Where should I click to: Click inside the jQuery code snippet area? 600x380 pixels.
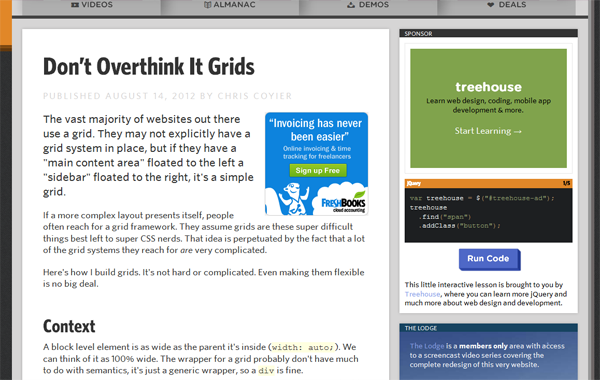click(488, 215)
